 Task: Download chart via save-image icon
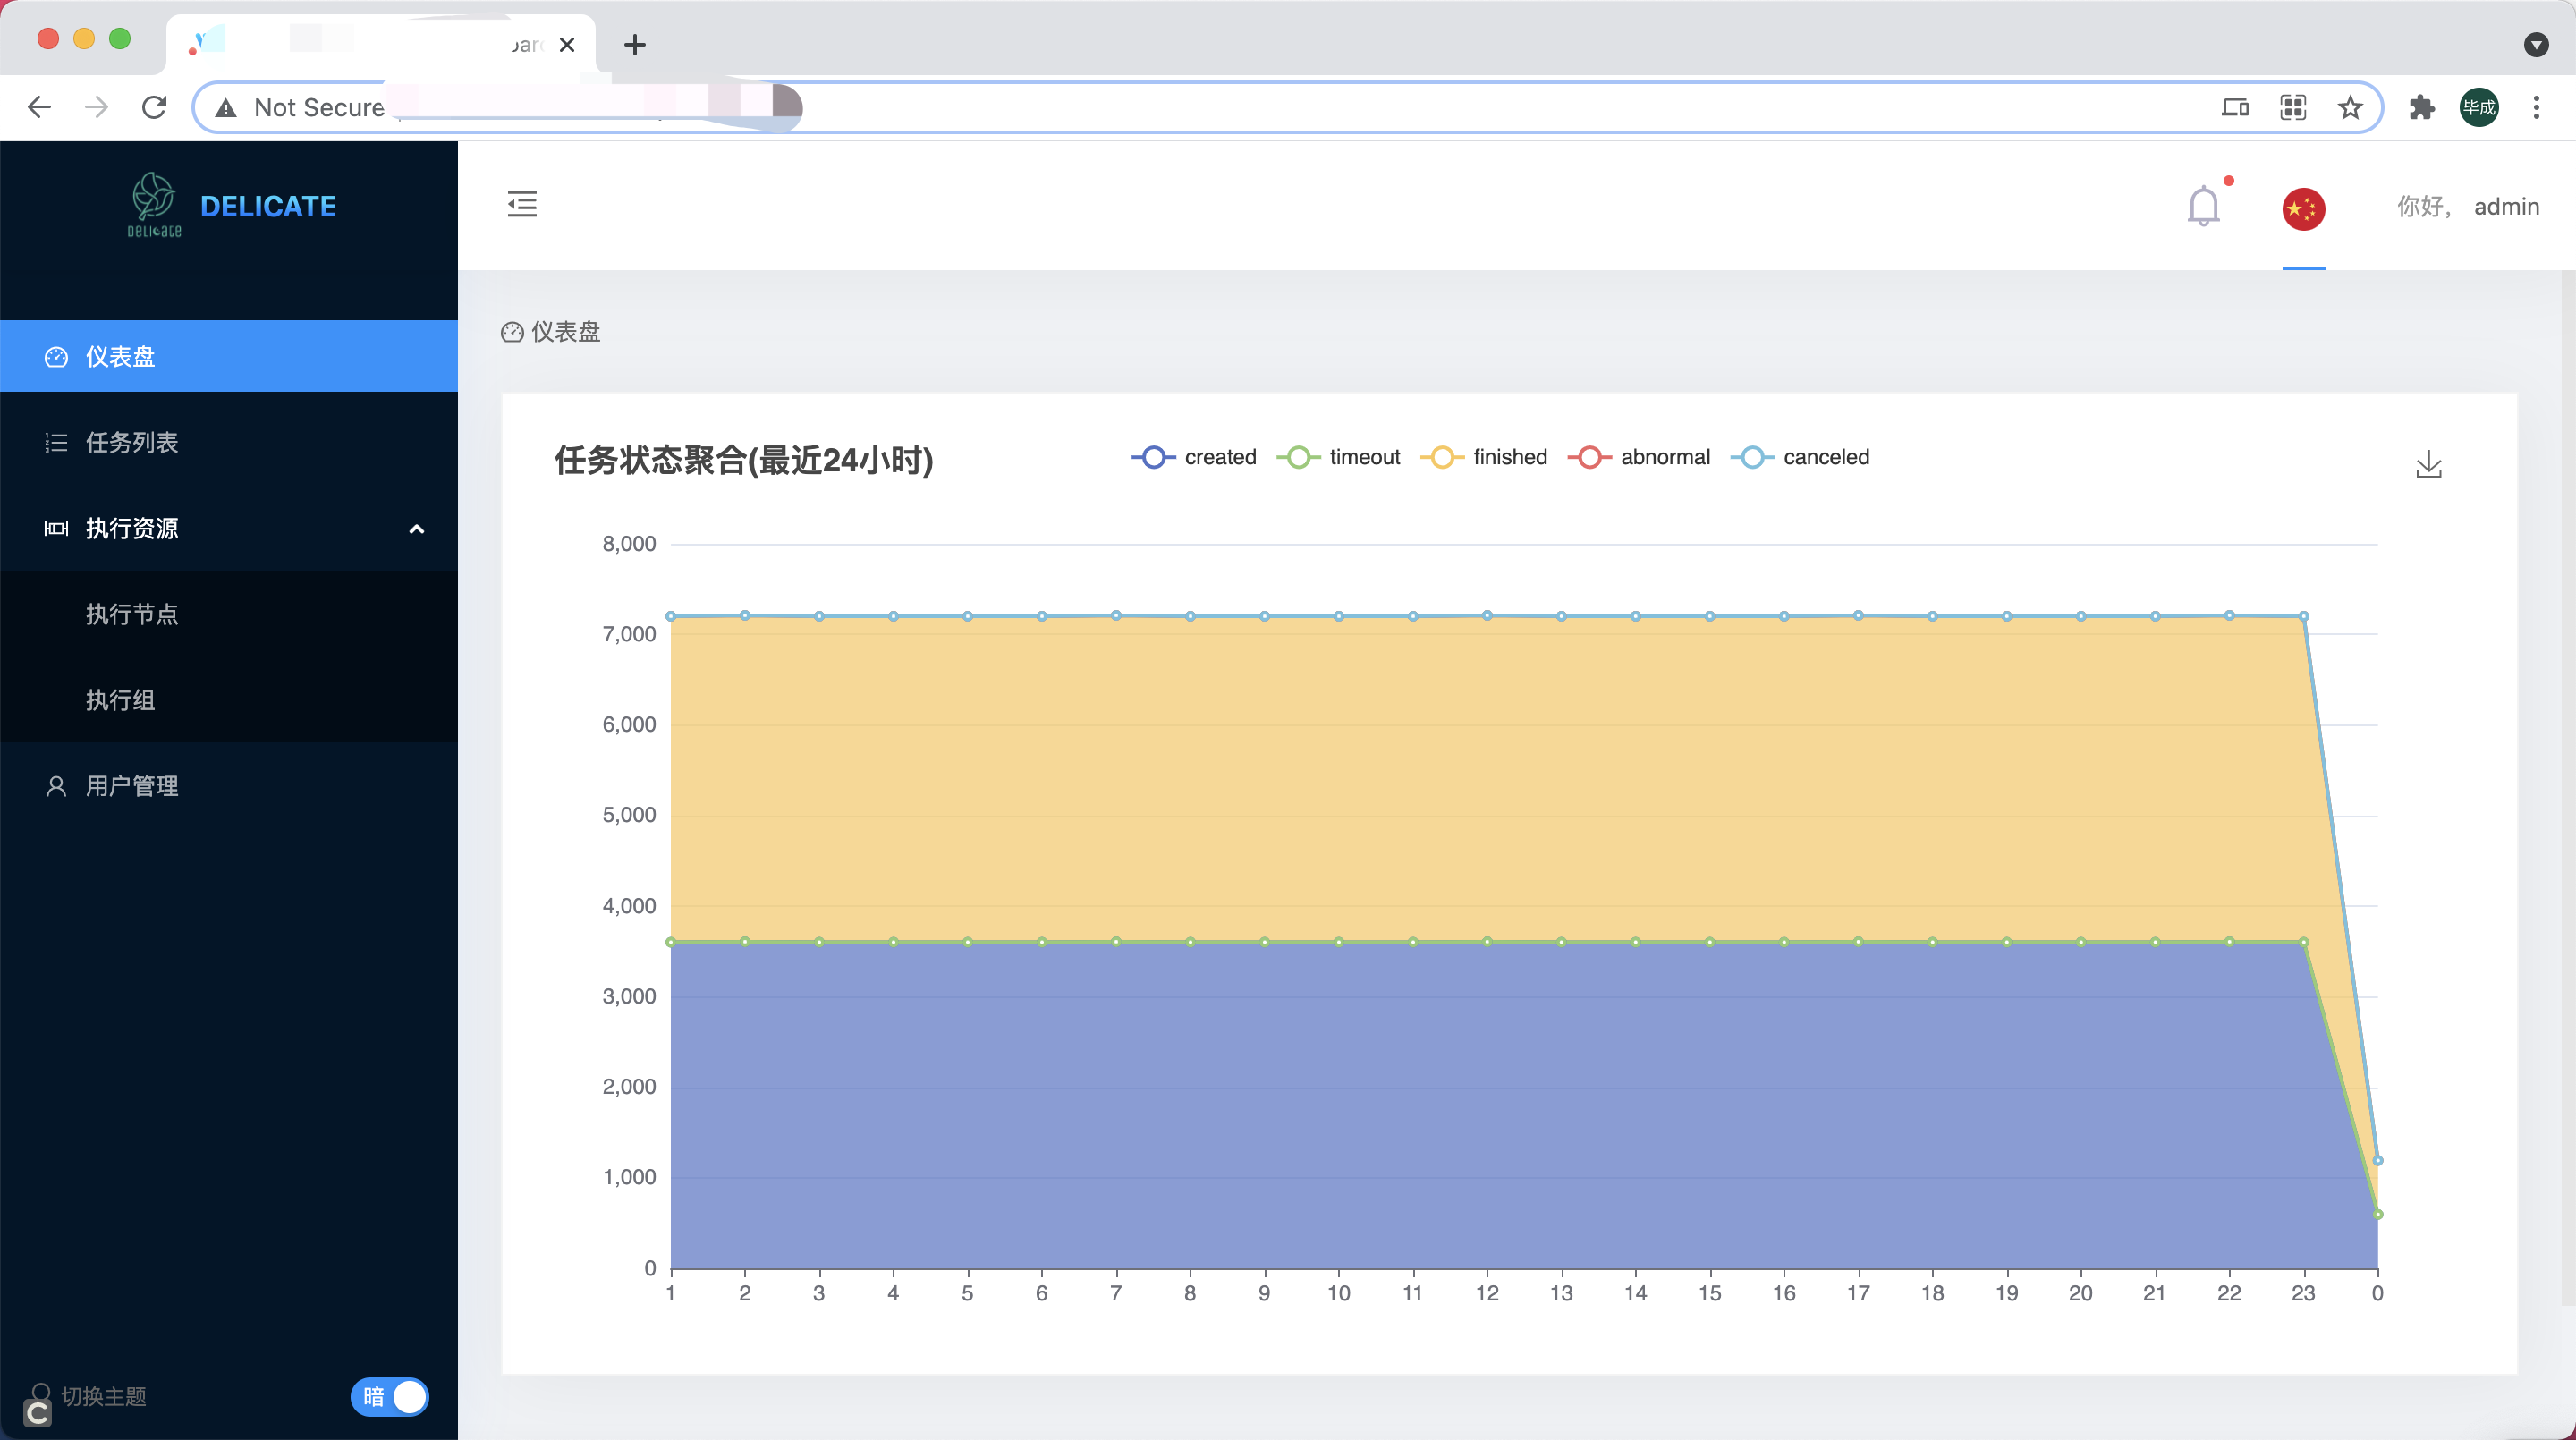(2428, 464)
